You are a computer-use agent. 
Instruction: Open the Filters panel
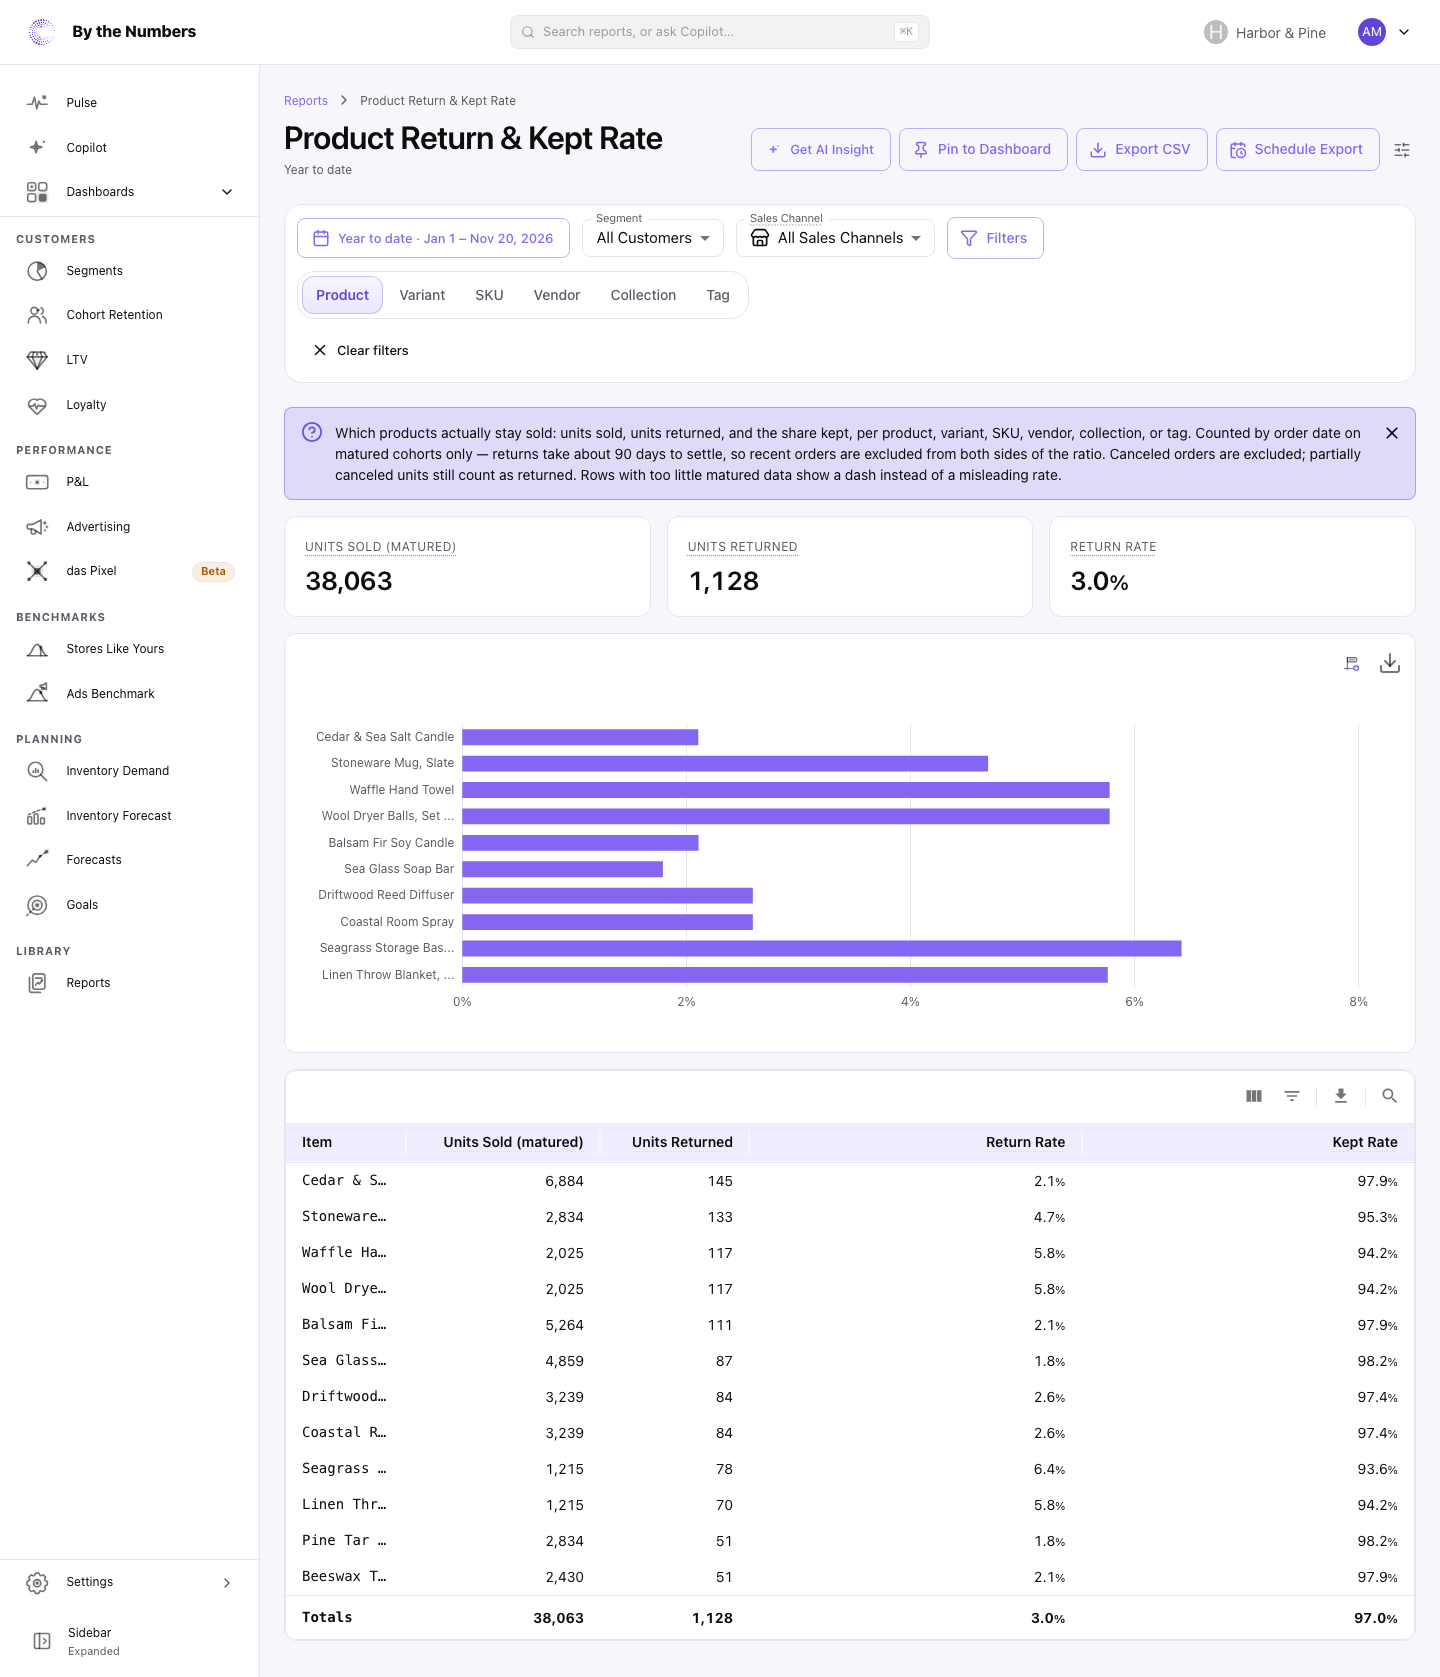tap(995, 238)
